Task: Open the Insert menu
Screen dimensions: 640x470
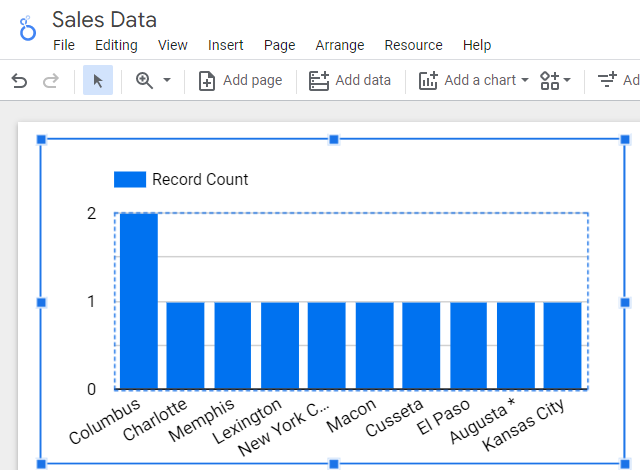Action: (x=225, y=45)
